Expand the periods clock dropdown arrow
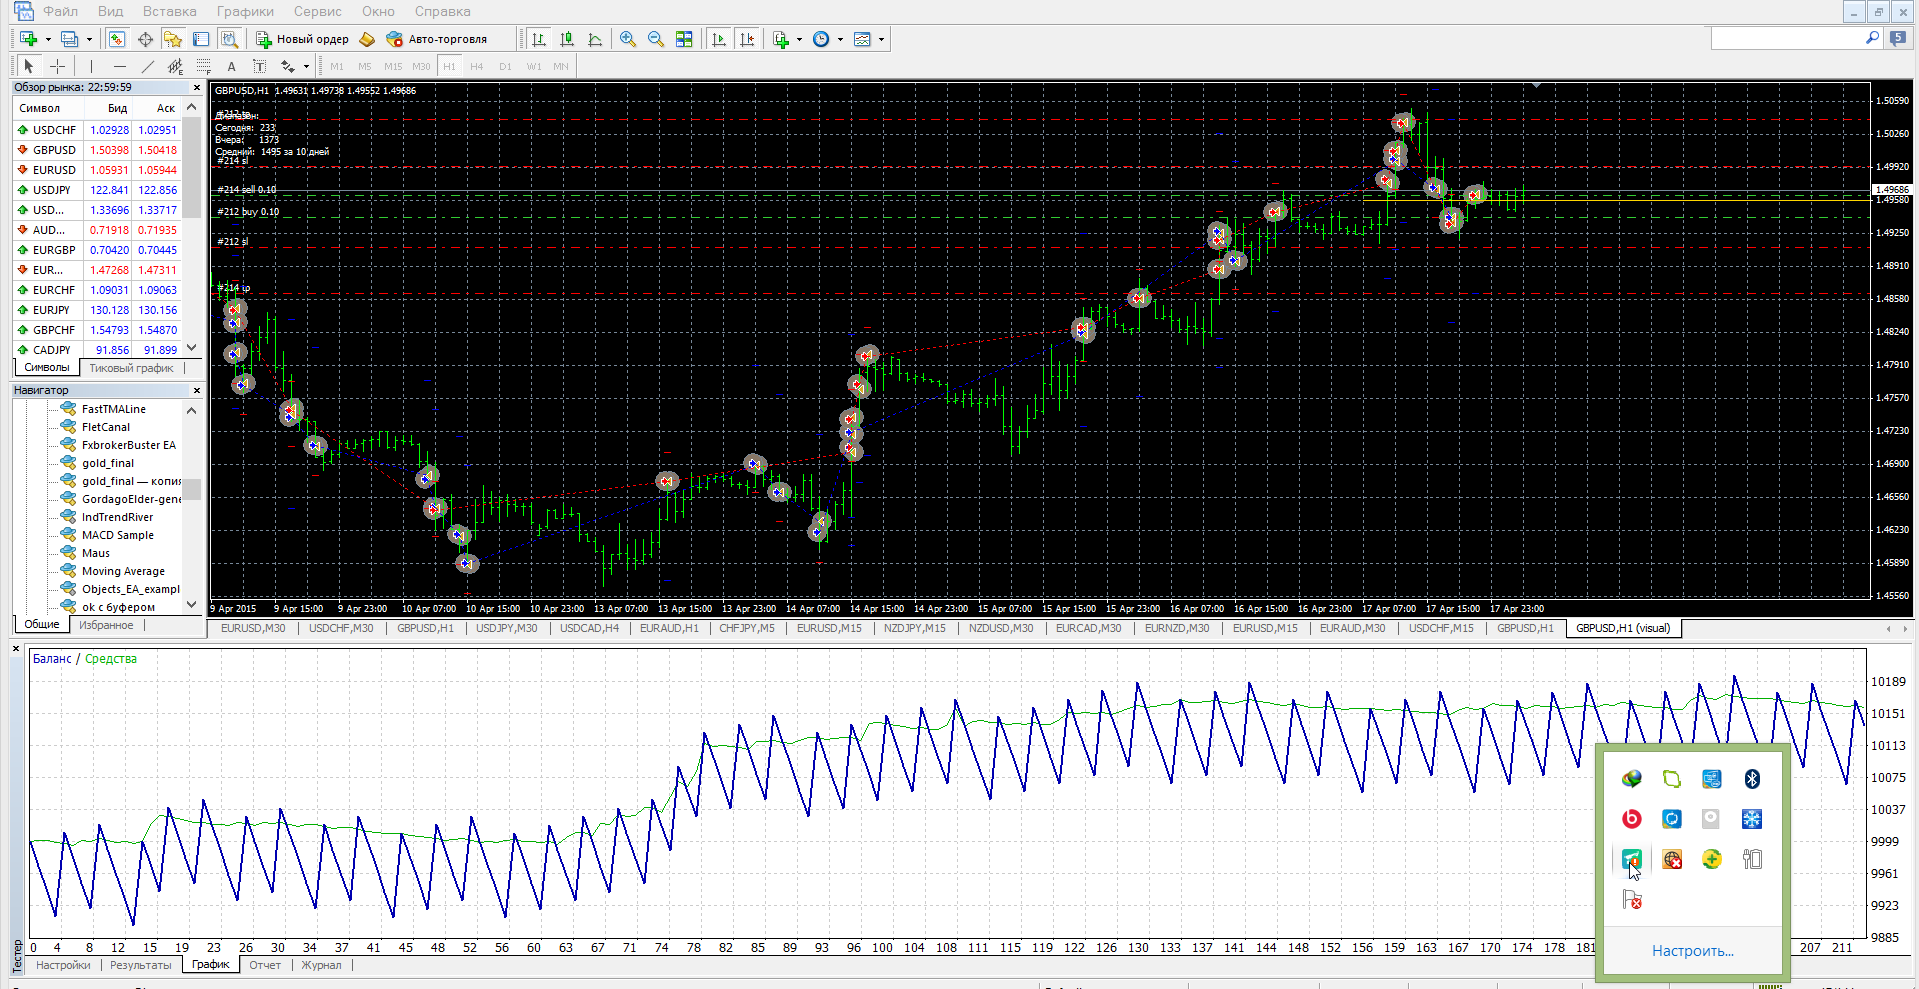This screenshot has height=989, width=1919. pyautogui.click(x=840, y=40)
